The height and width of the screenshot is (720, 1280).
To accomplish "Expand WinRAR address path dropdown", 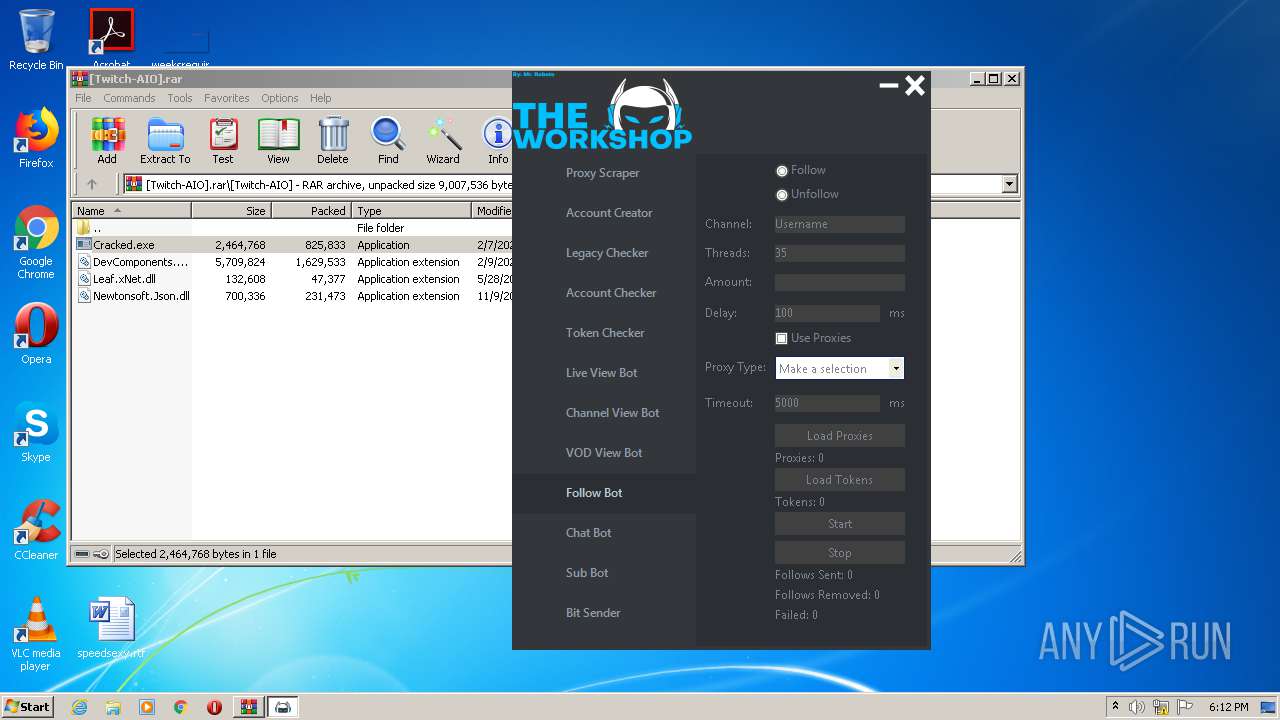I will [x=1009, y=184].
